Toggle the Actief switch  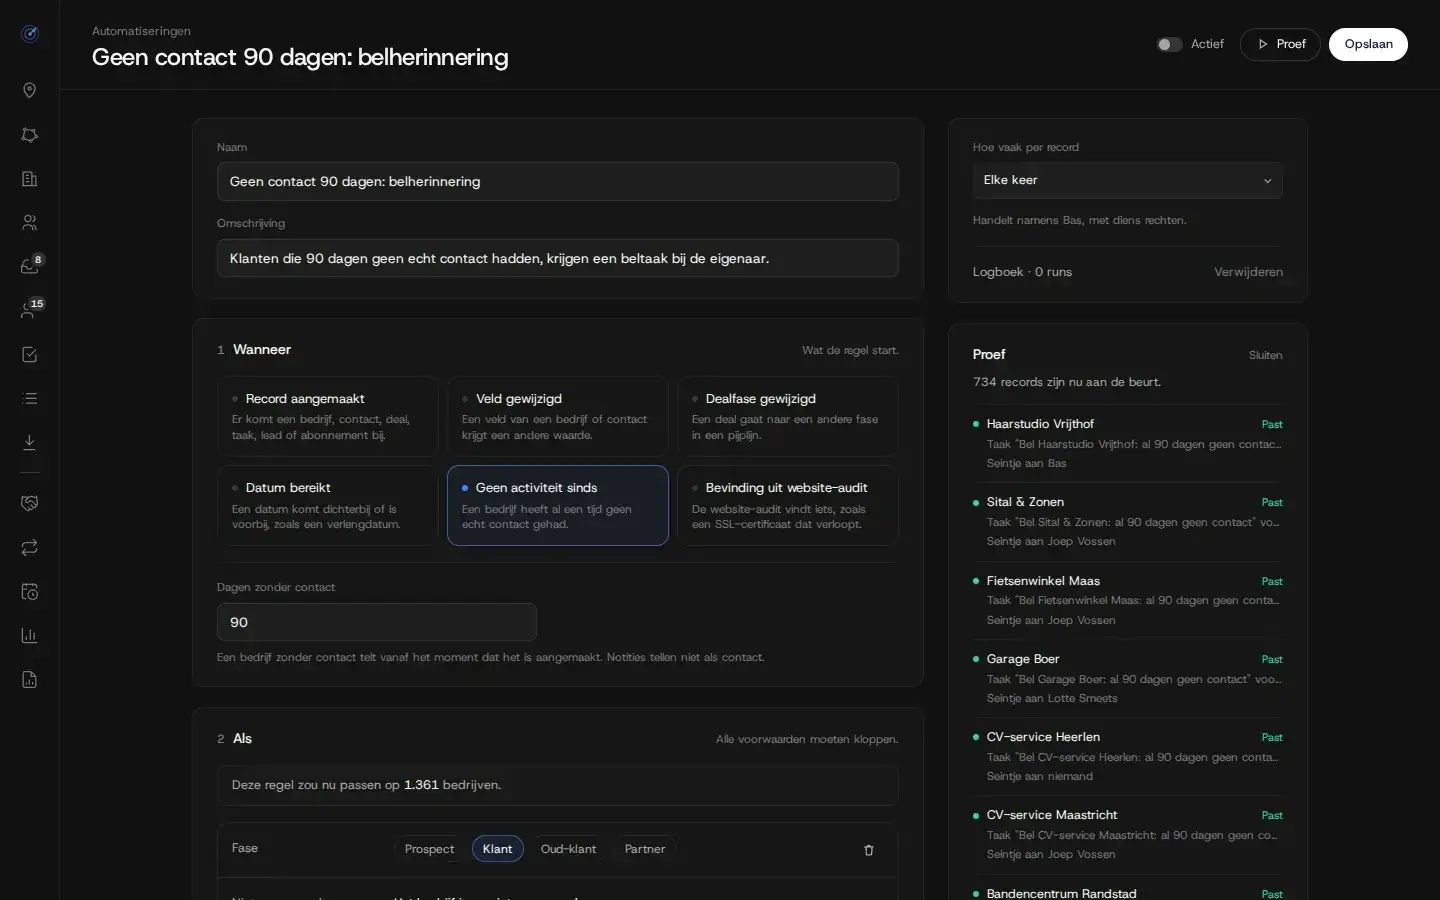click(x=1169, y=44)
